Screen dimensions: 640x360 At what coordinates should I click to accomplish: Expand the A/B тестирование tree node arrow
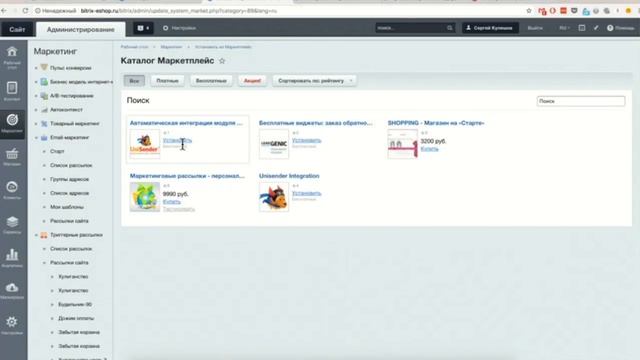click(36, 96)
